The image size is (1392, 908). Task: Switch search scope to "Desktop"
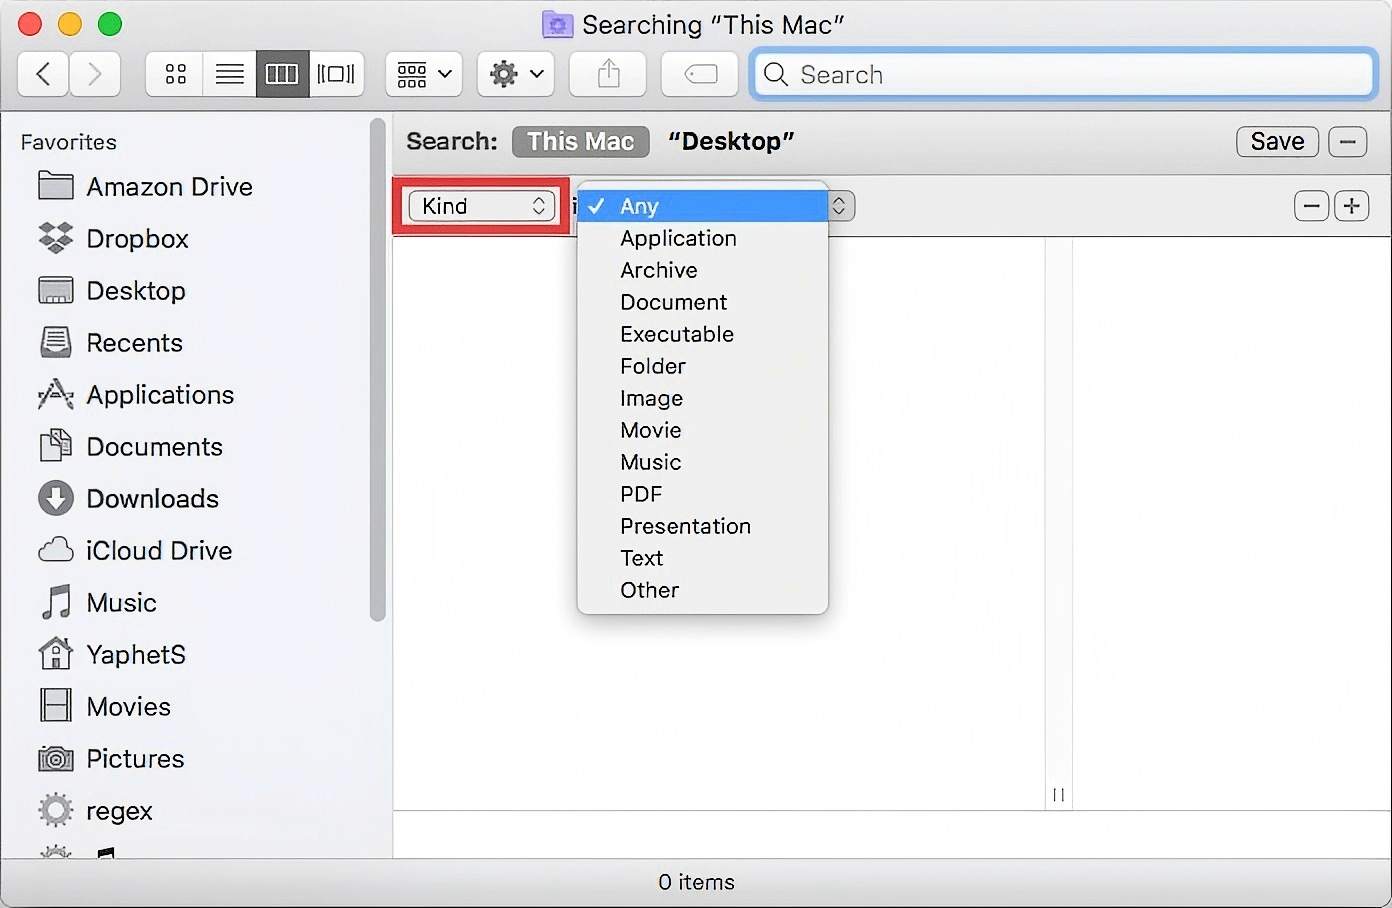coord(731,142)
